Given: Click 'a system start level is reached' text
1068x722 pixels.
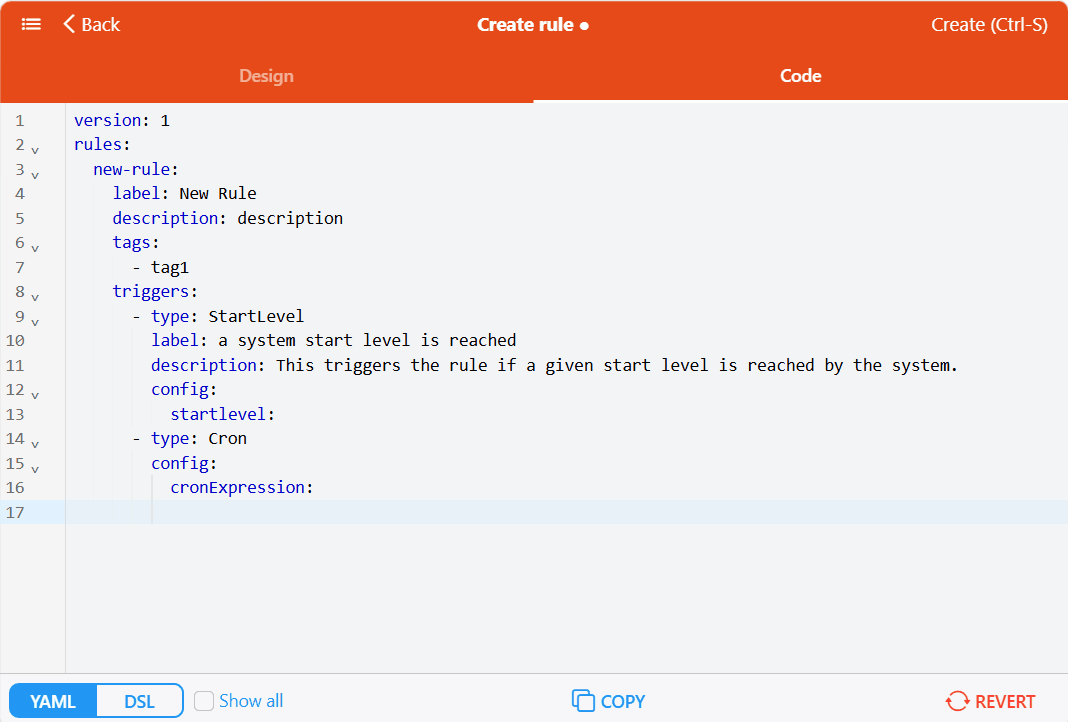Looking at the screenshot, I should point(367,341).
